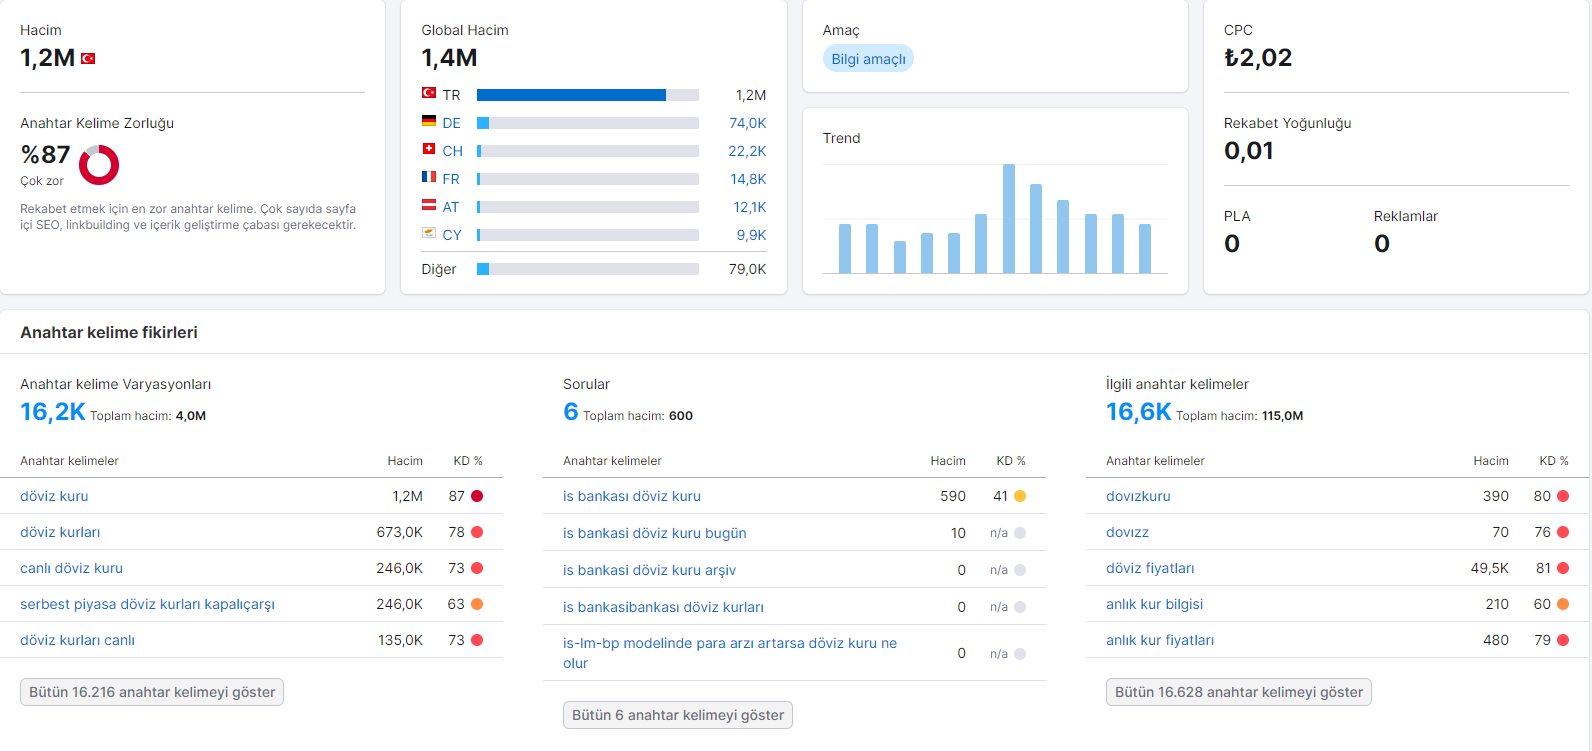The width and height of the screenshot is (1592, 751).
Task: Show all 16.216 keywords button
Action: [152, 692]
